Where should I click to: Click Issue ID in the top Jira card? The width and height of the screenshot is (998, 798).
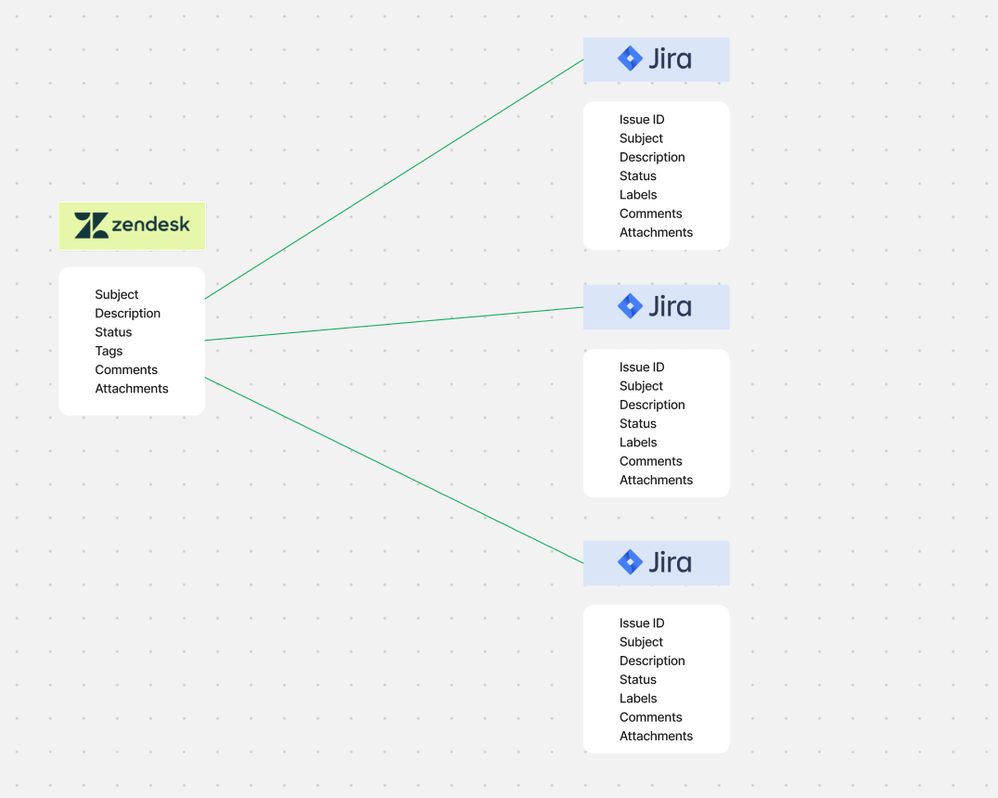642,120
